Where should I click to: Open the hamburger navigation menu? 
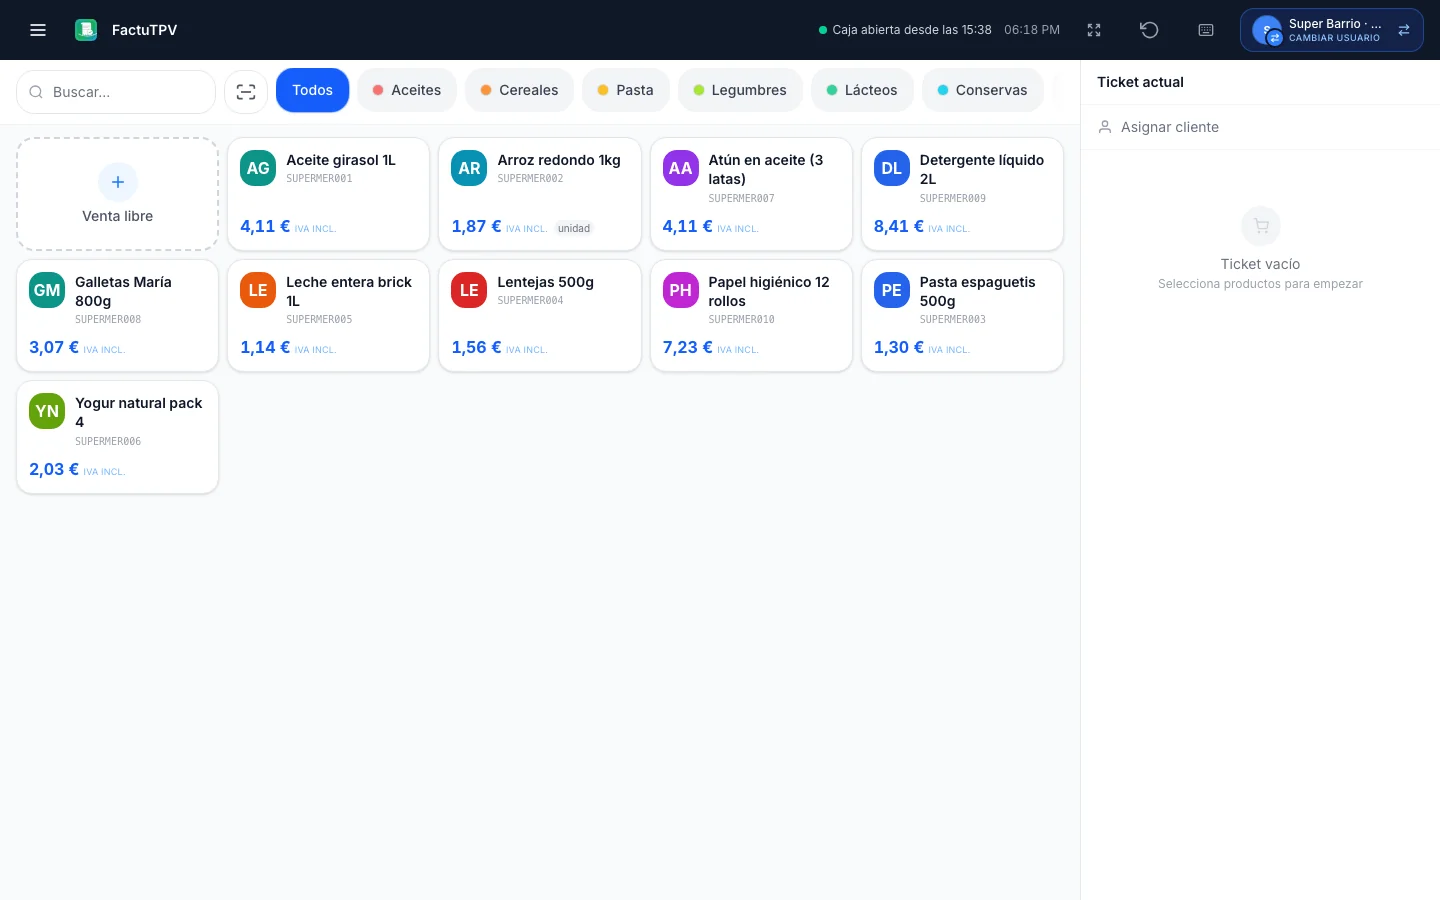point(38,30)
